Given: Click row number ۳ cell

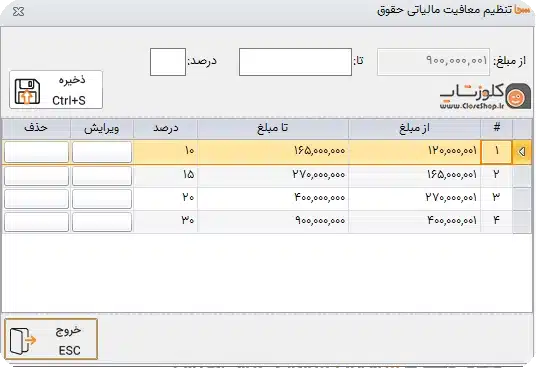Looking at the screenshot, I should click(496, 199).
